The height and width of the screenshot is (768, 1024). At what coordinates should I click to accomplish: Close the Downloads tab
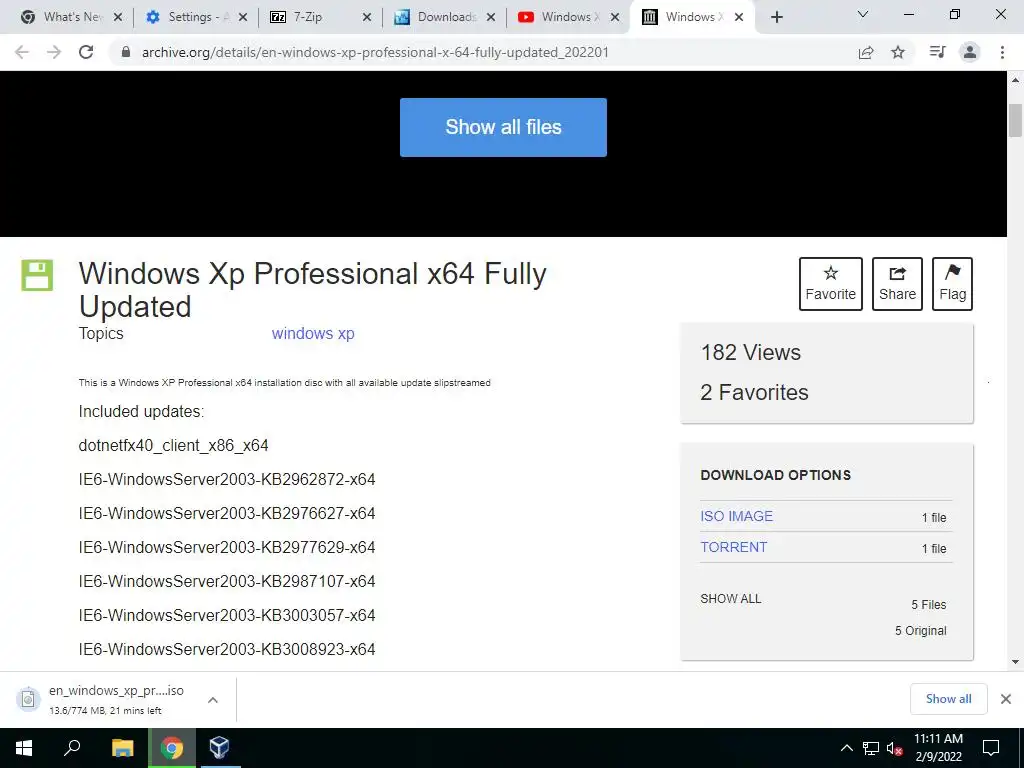[491, 17]
